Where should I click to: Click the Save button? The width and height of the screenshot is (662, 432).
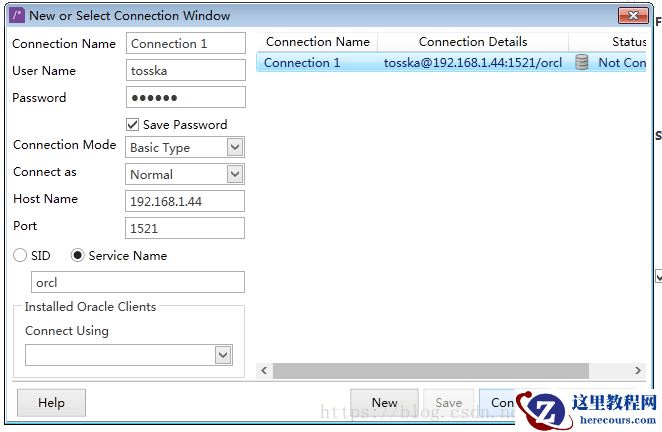448,402
